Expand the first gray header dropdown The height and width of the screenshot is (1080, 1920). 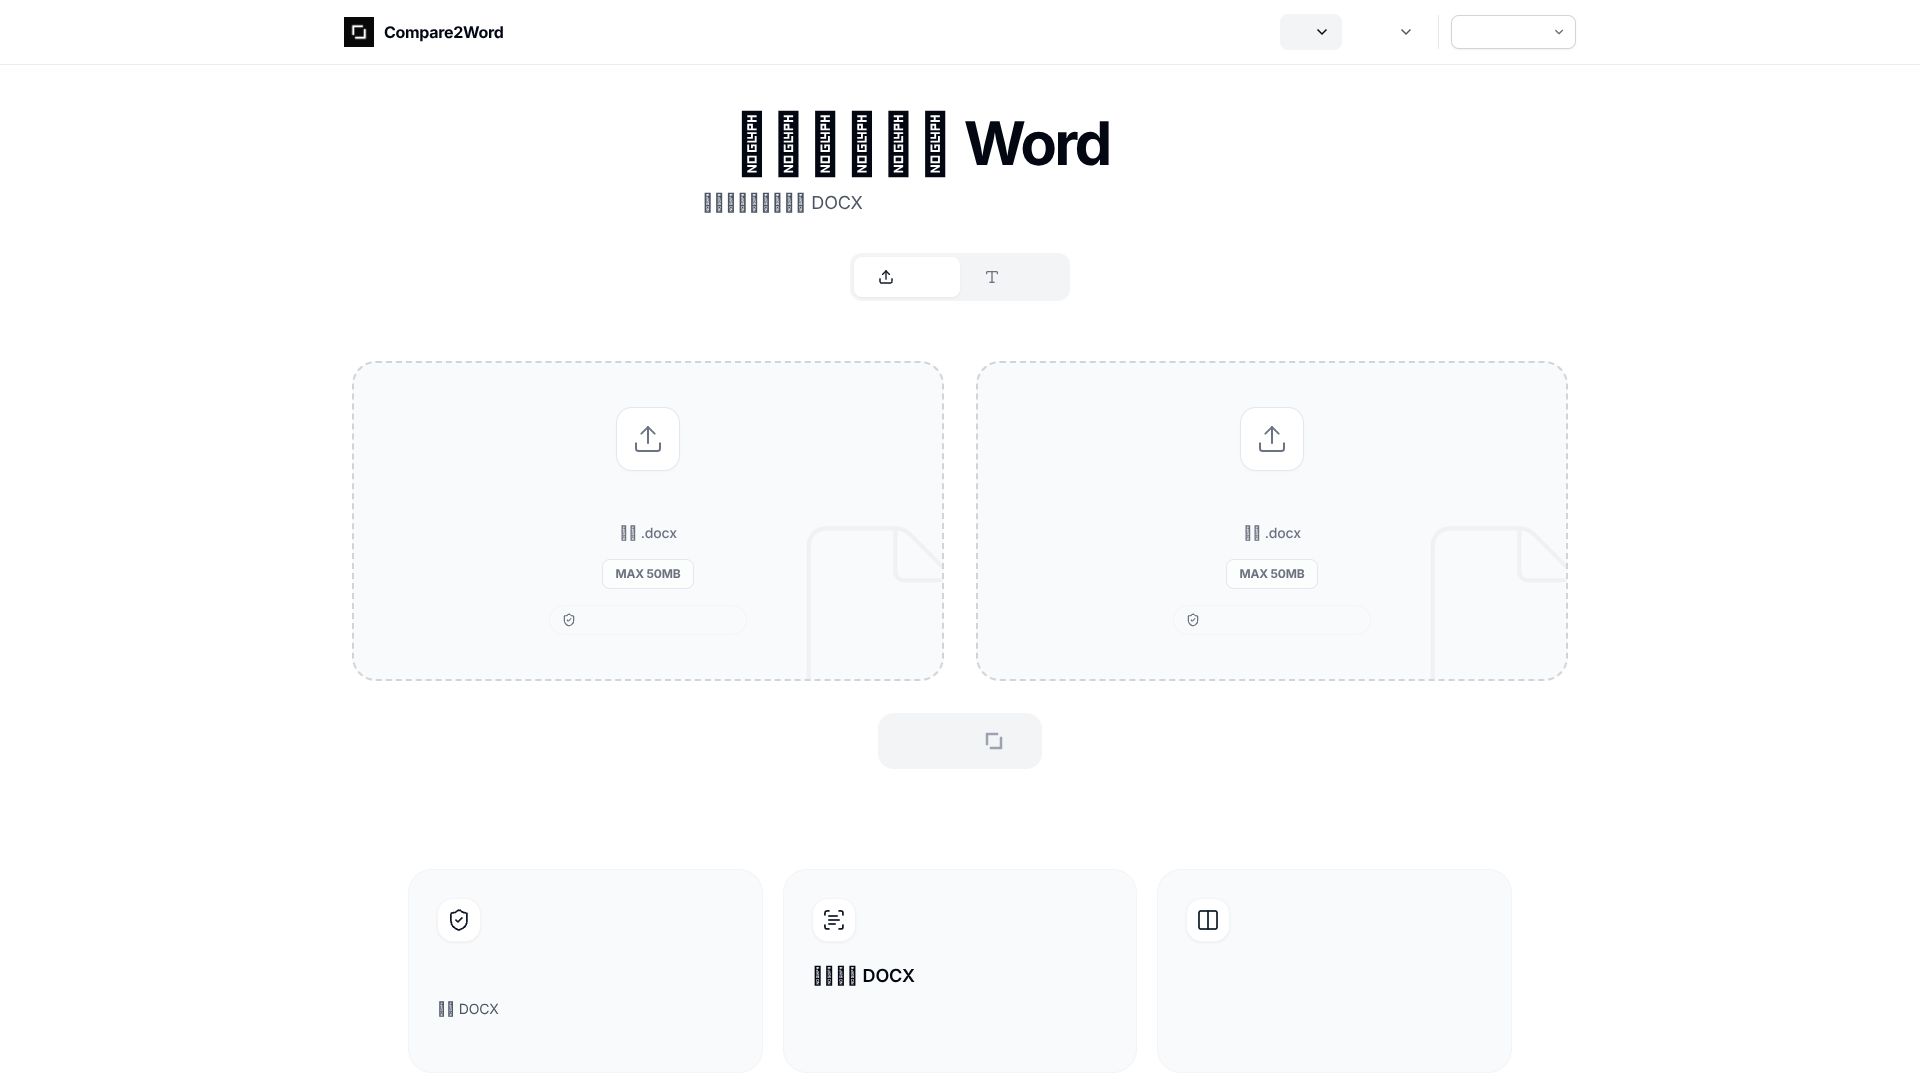click(x=1311, y=32)
